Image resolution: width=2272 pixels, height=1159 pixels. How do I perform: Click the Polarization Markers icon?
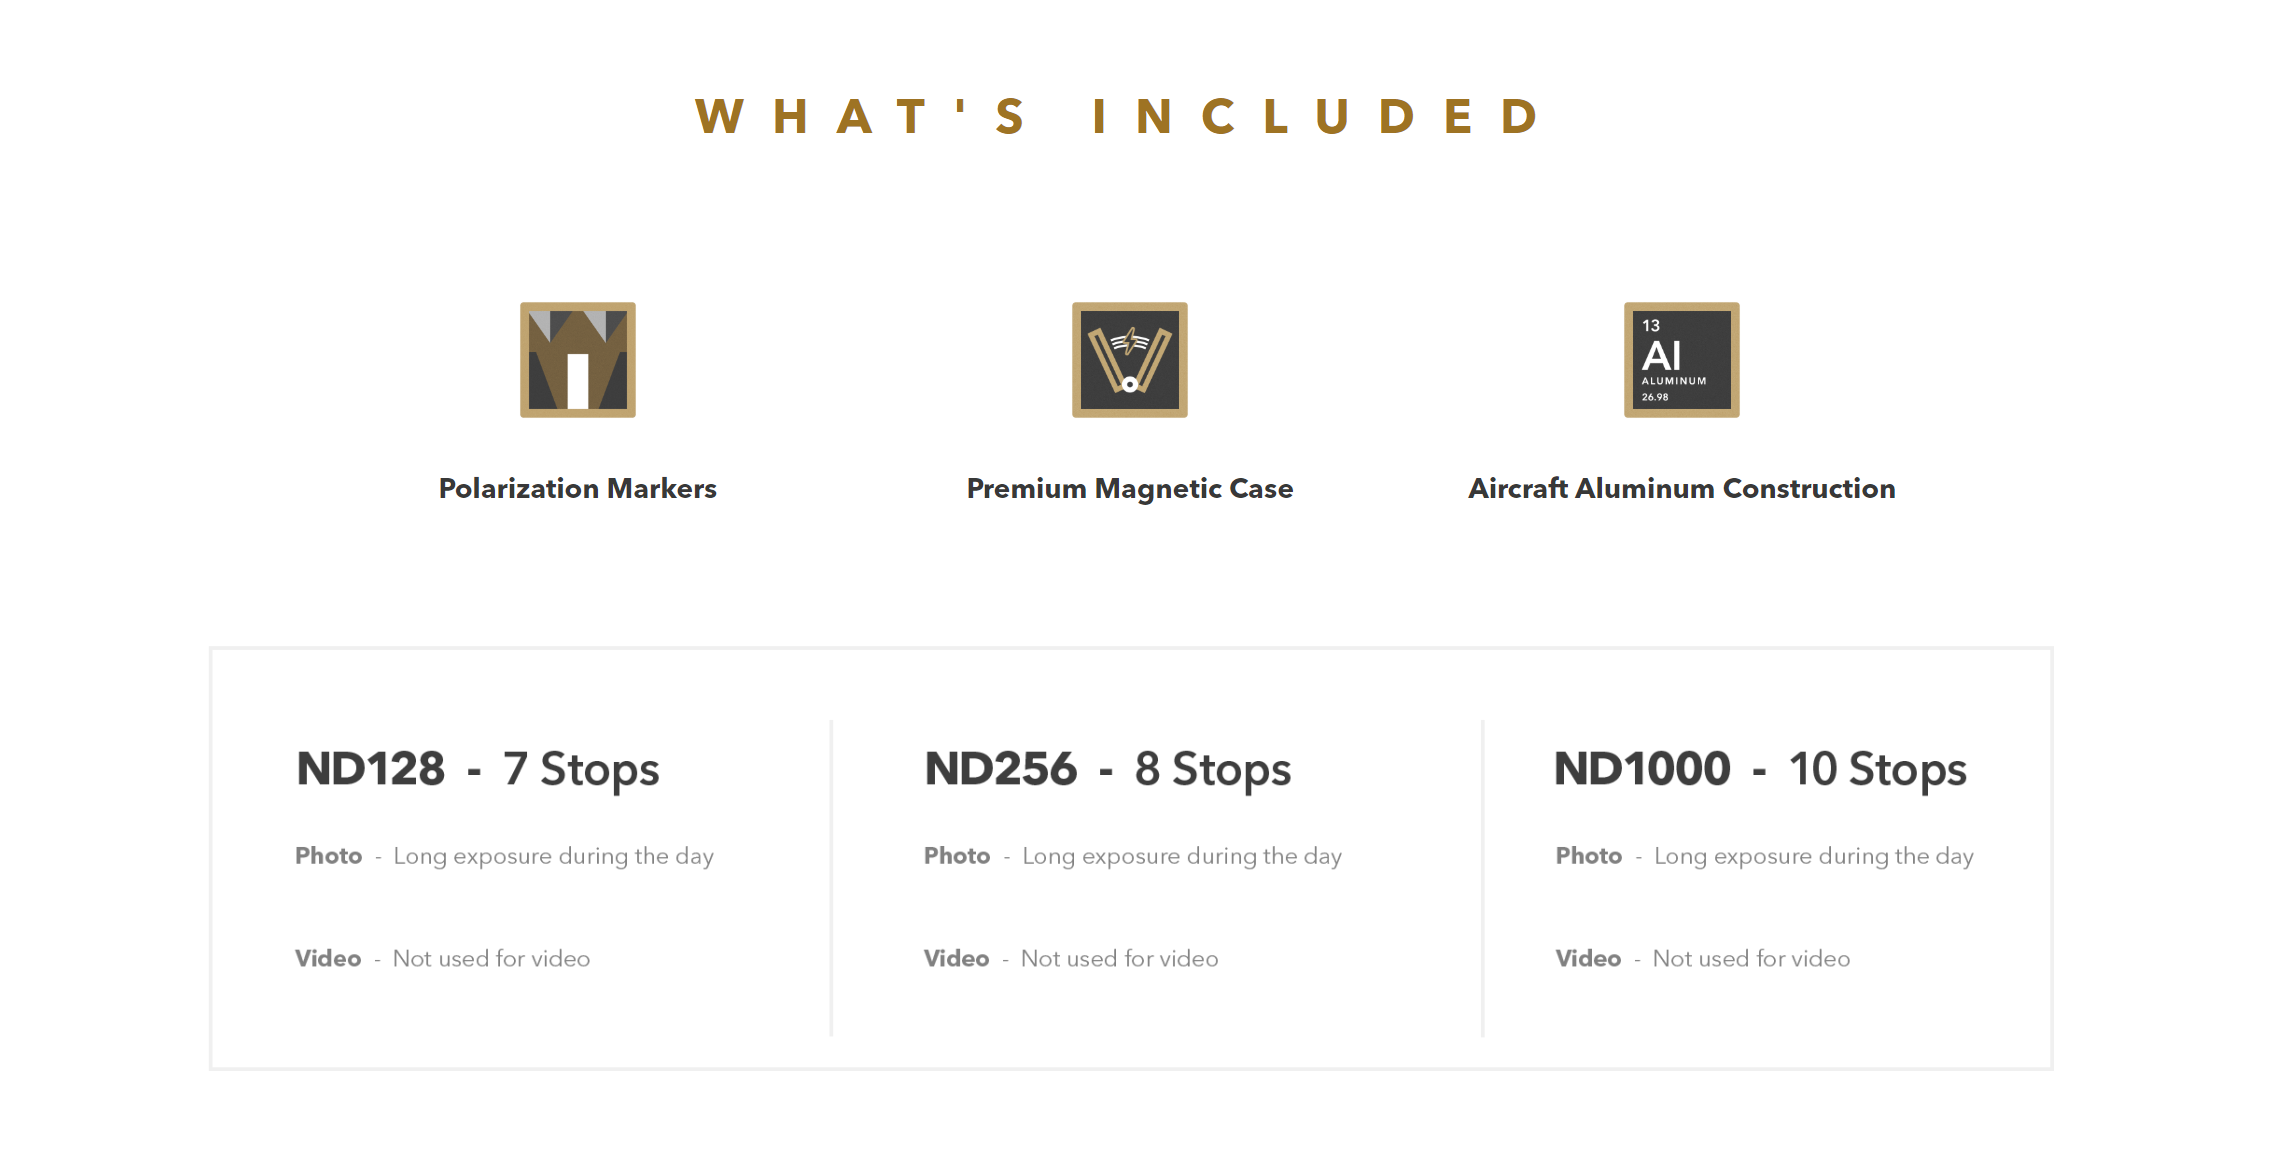coord(578,360)
